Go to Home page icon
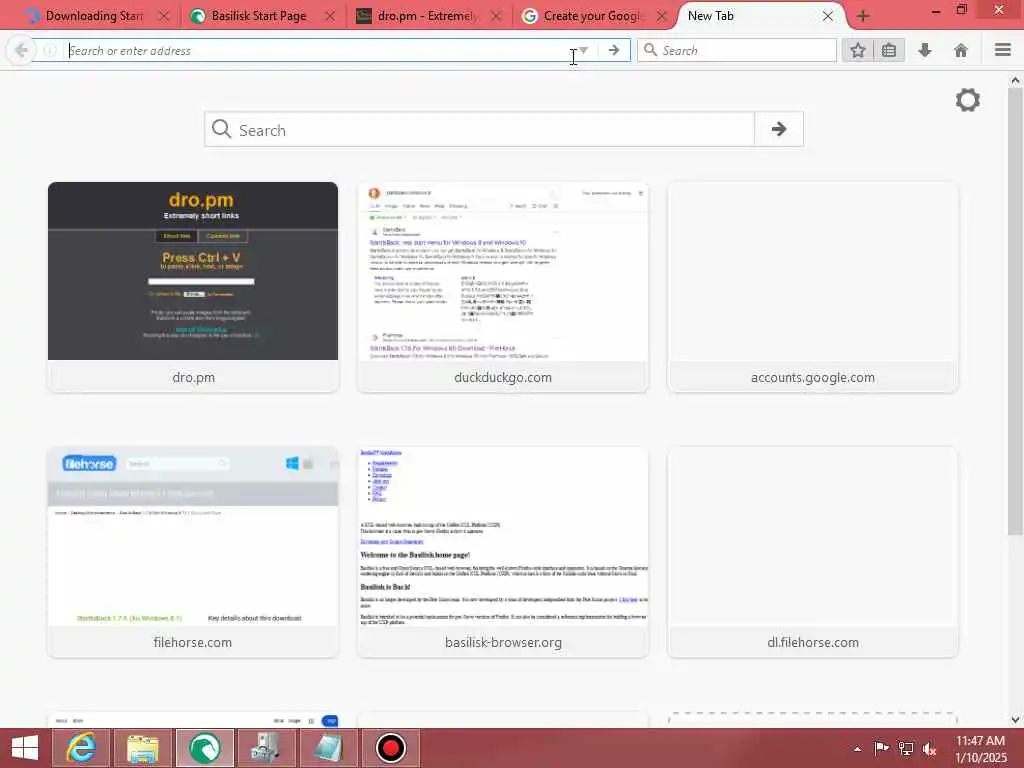This screenshot has height=768, width=1024. 961,50
